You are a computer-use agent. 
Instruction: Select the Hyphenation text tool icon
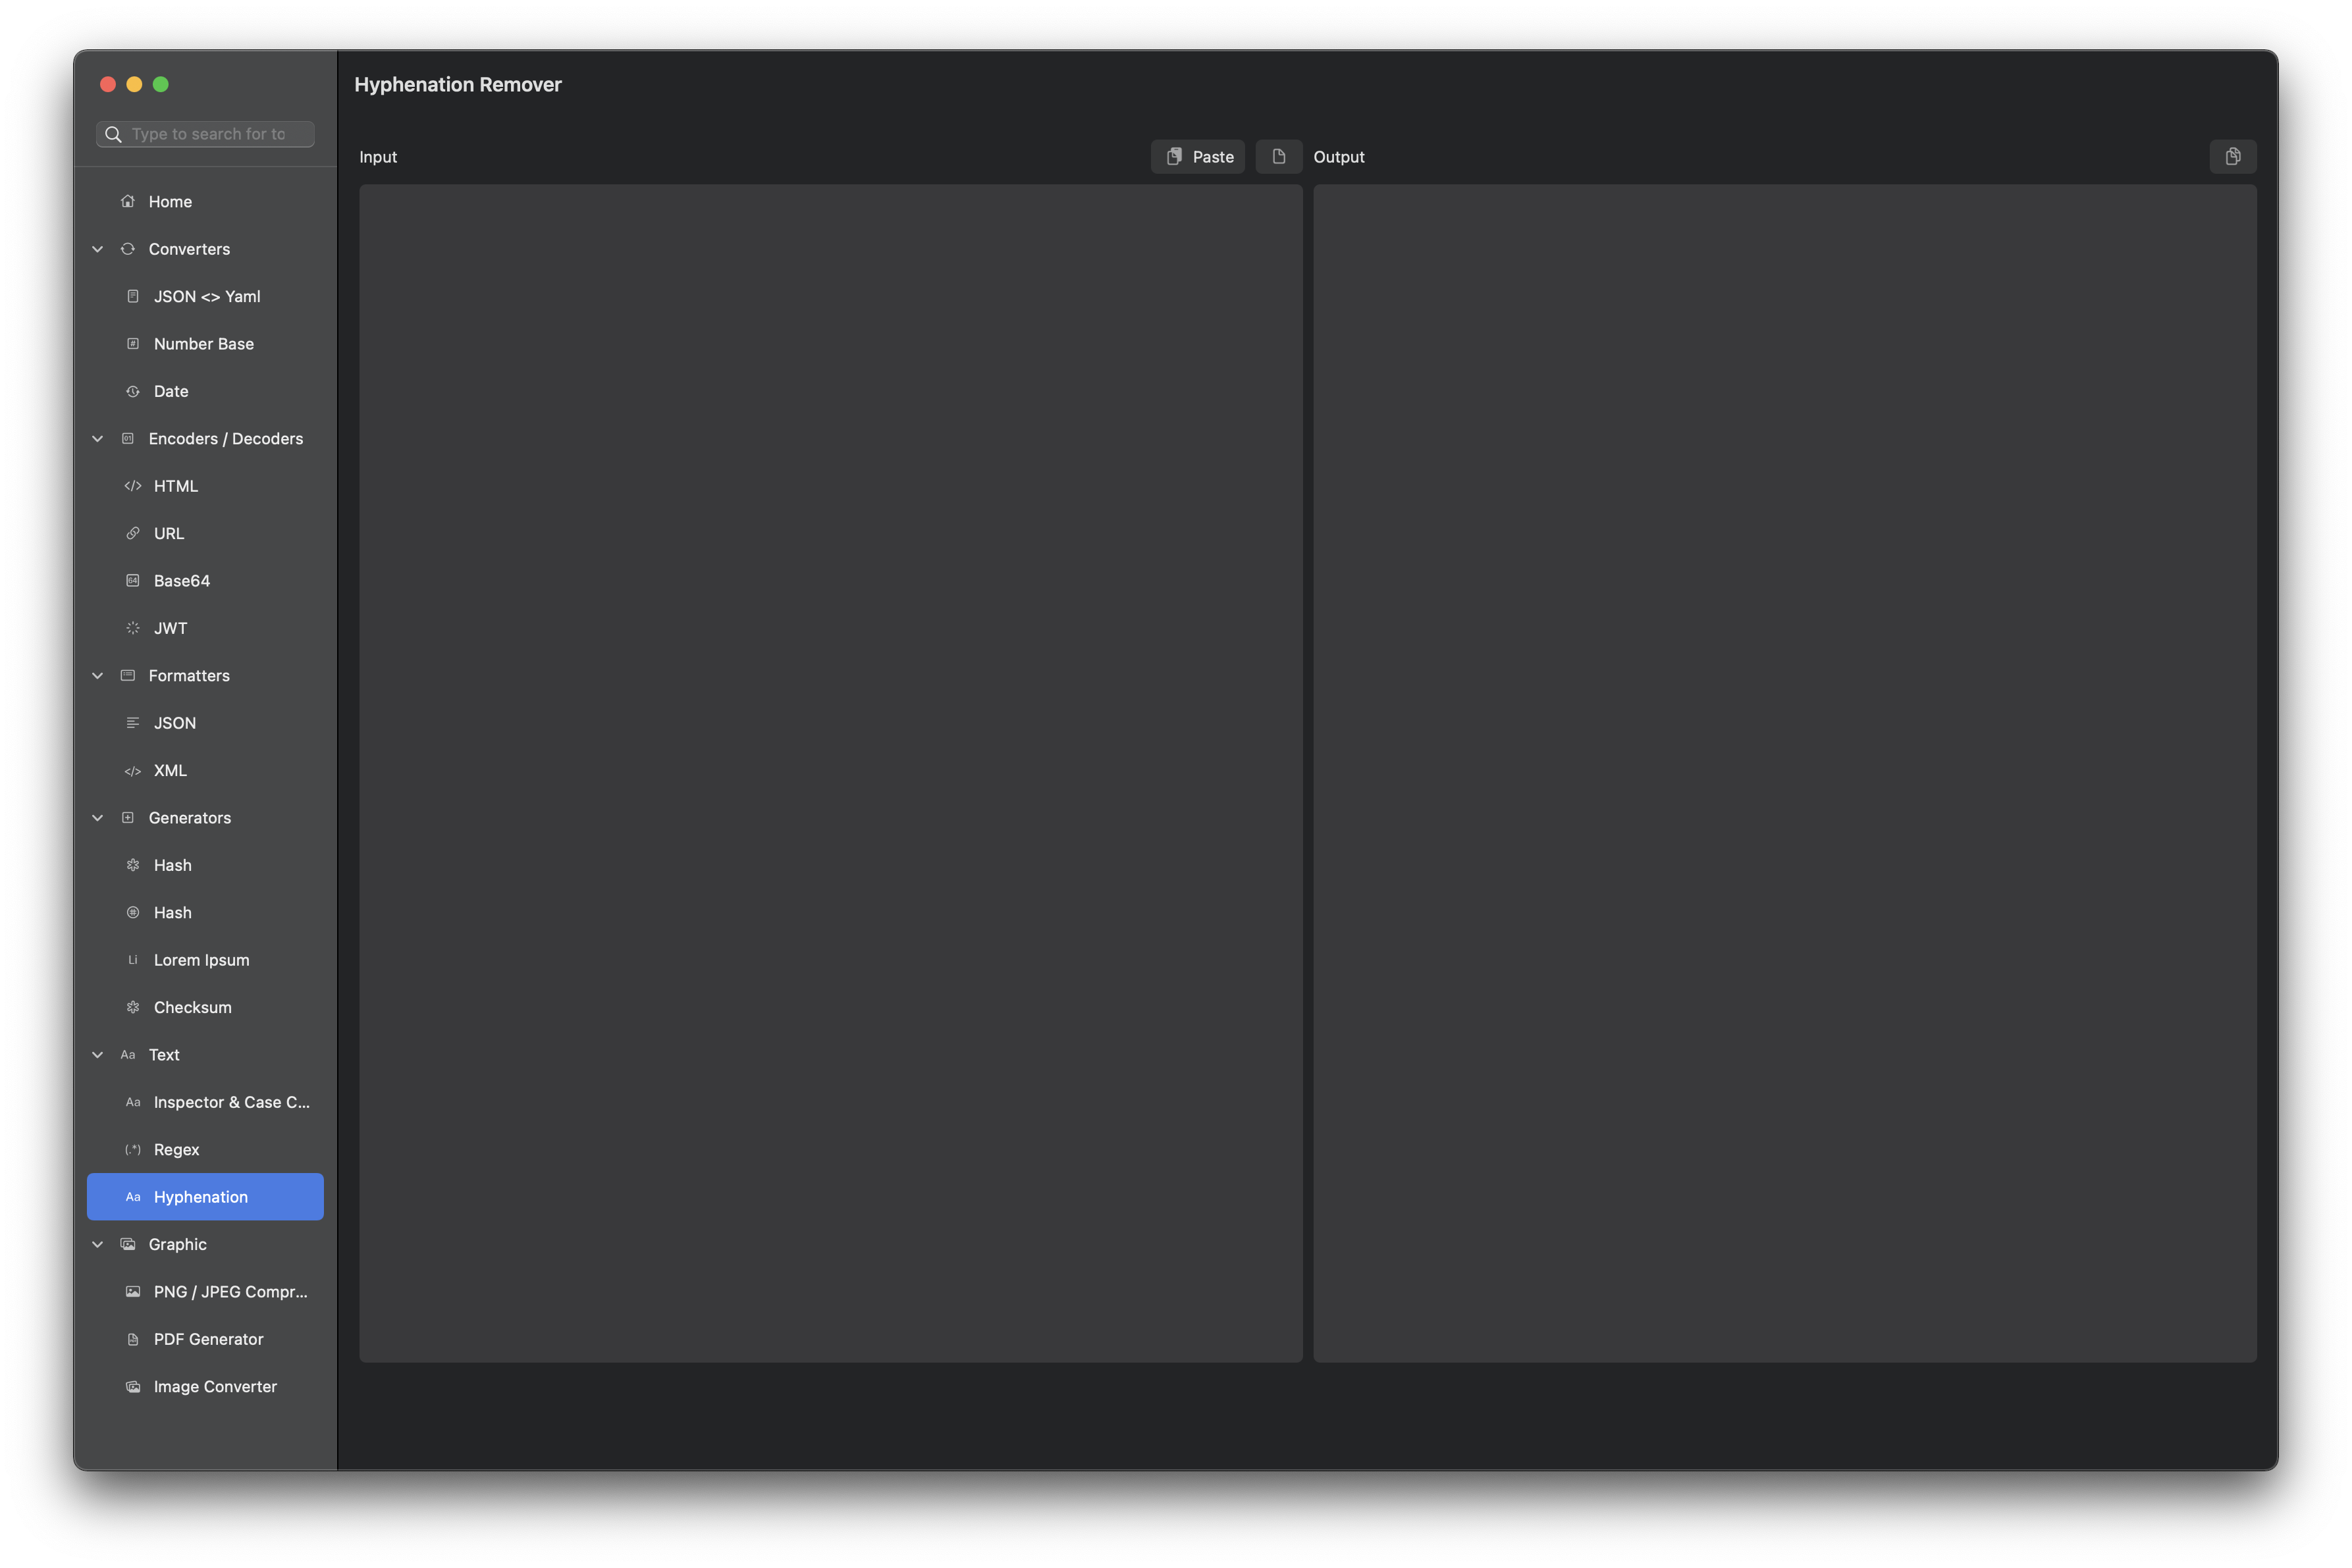133,1197
